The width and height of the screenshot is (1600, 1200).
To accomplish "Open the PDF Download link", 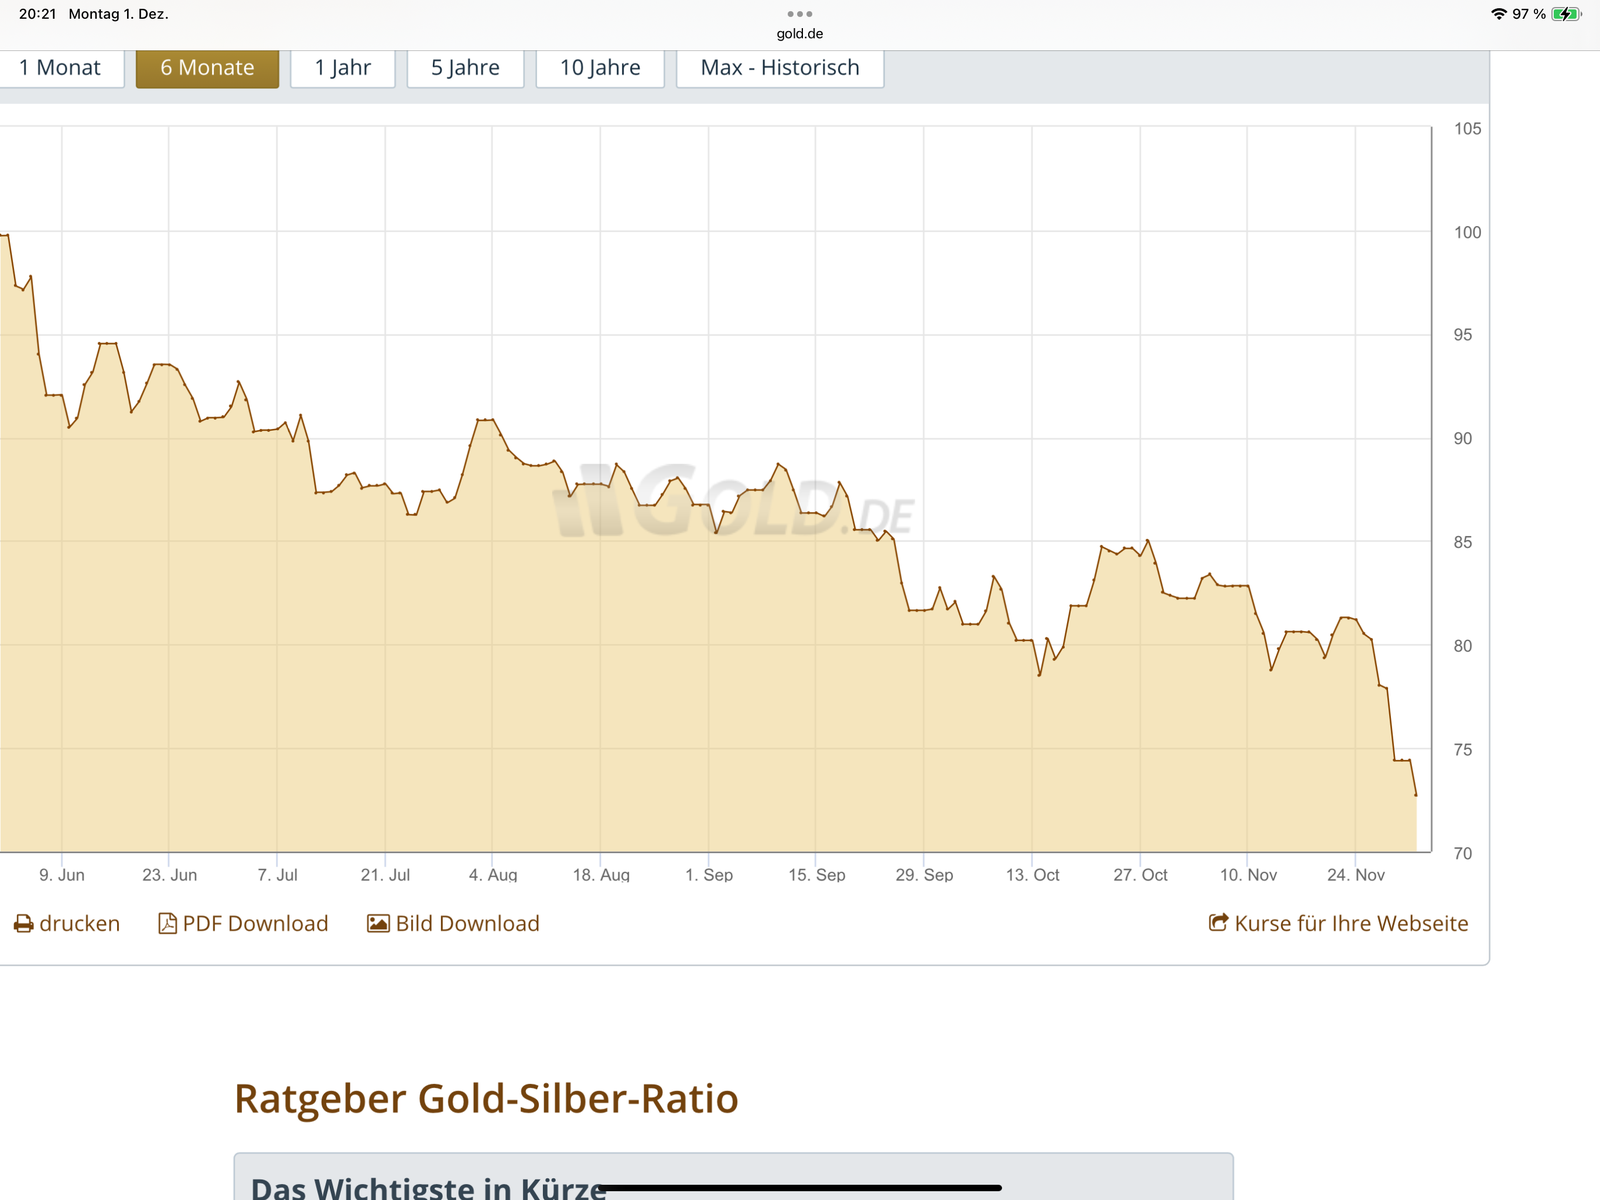I will click(255, 924).
